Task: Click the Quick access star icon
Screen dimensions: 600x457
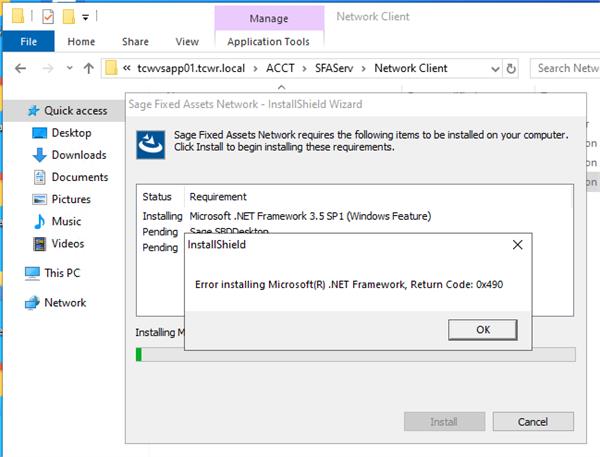Action: click(x=34, y=111)
